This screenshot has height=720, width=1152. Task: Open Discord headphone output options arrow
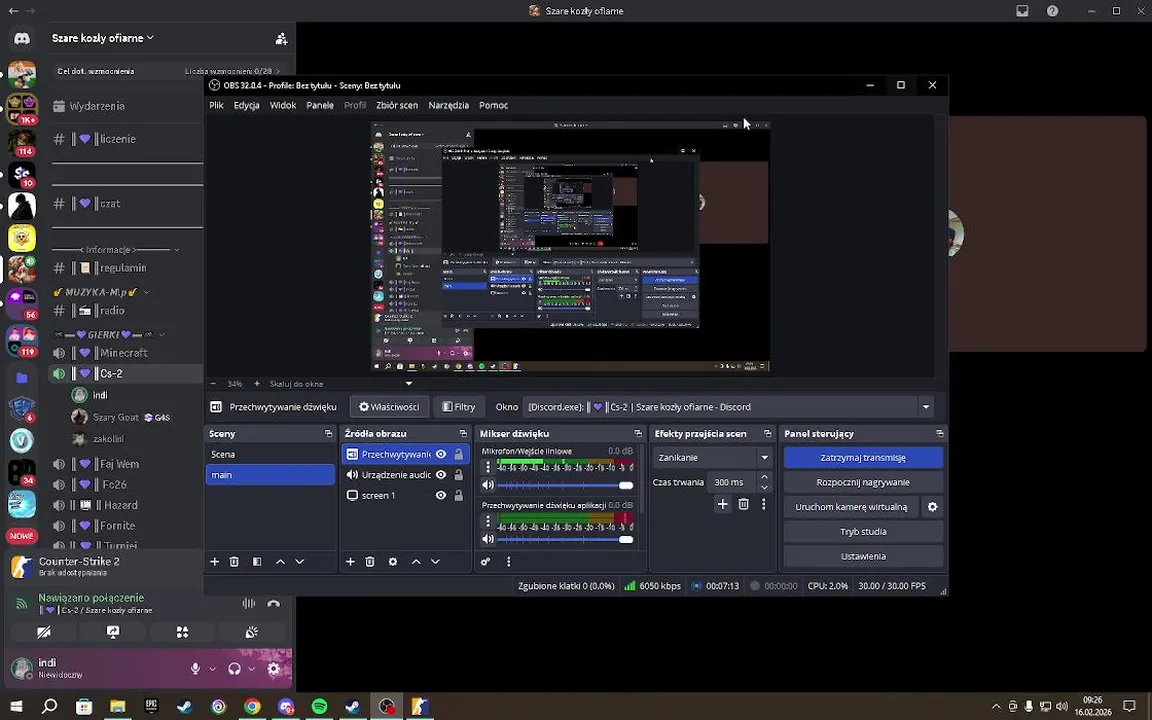tap(251, 669)
